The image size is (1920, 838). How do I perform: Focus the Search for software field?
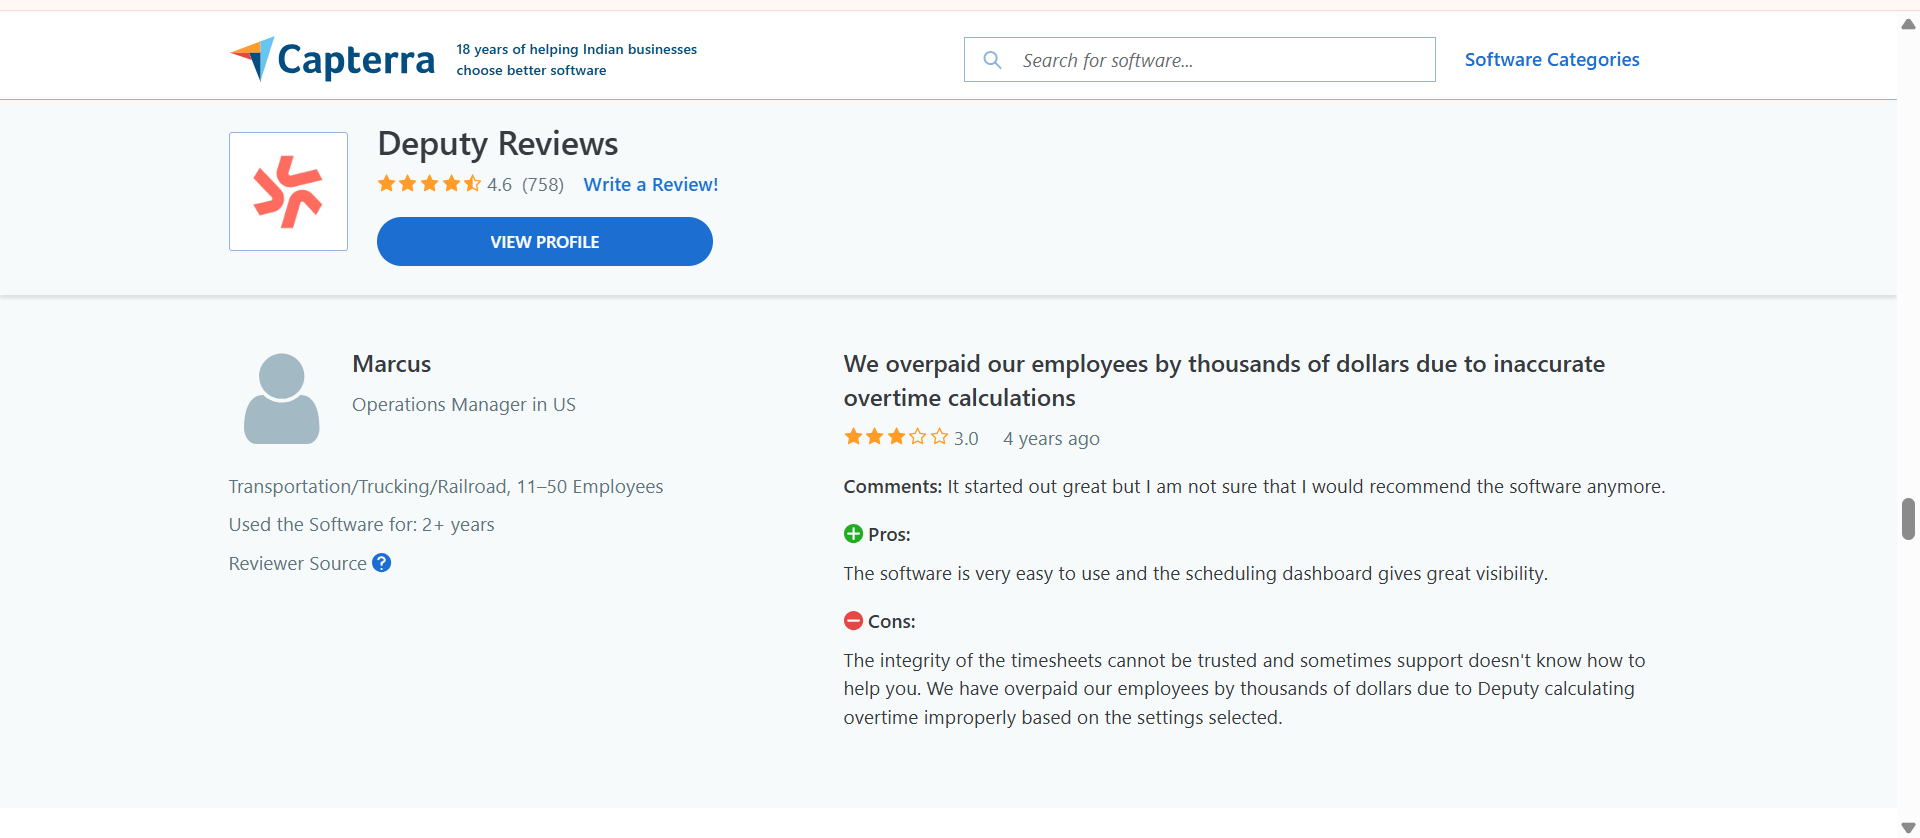pyautogui.click(x=1200, y=60)
